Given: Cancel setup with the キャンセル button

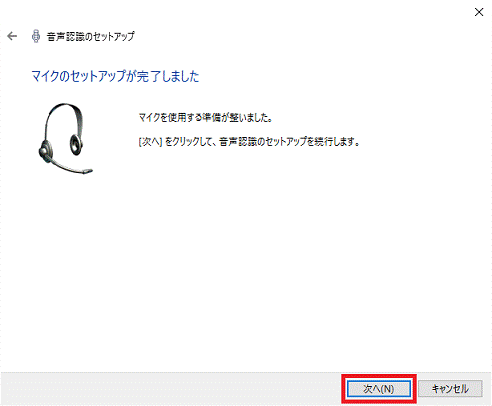Looking at the screenshot, I should point(450,389).
